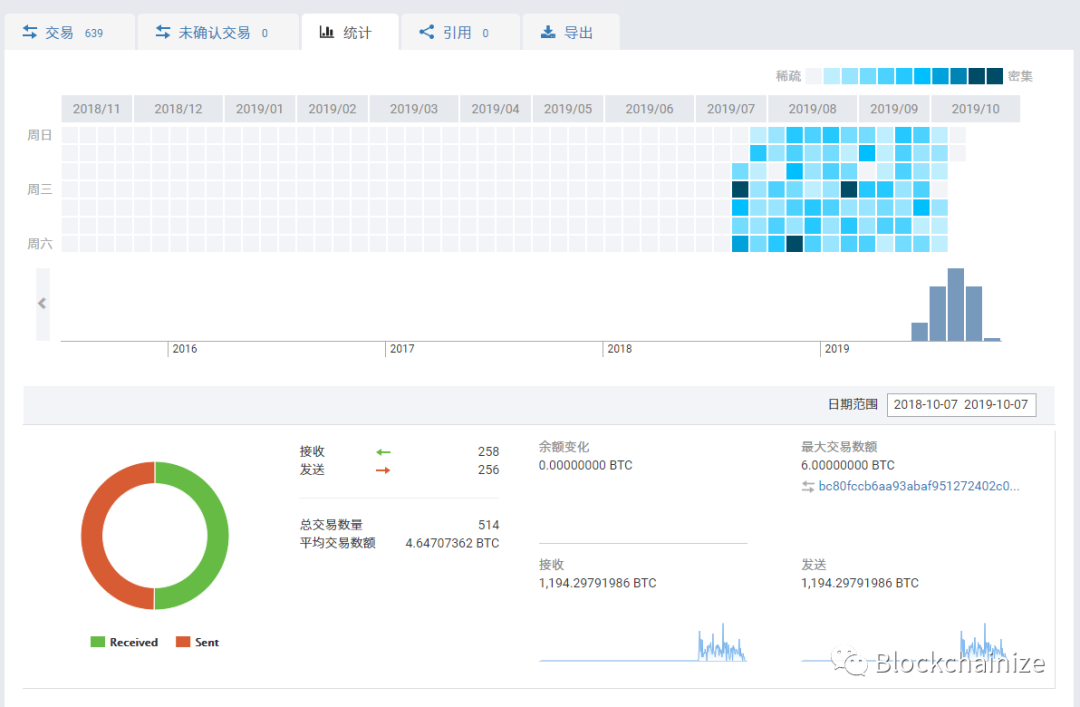1080x707 pixels.
Task: Open the 导出 export tab
Action: pos(571,32)
